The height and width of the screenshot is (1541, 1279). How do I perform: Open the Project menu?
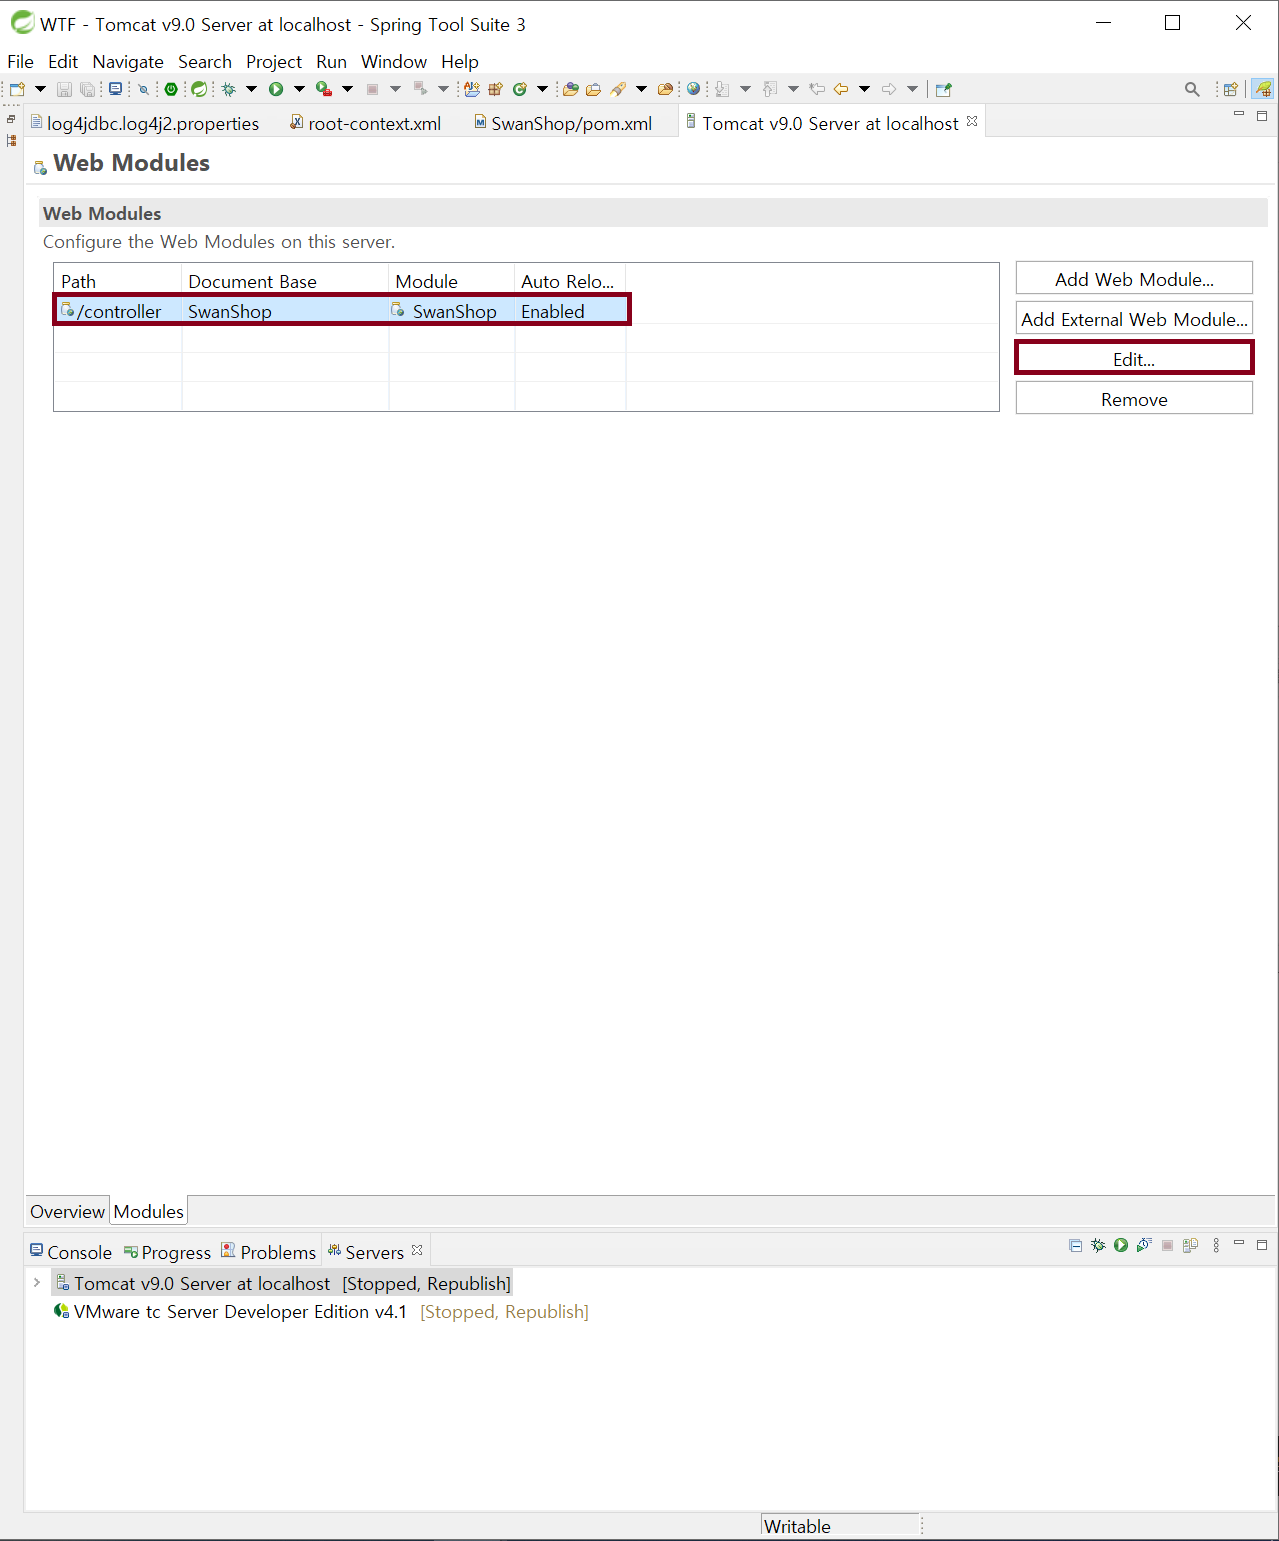(x=274, y=61)
